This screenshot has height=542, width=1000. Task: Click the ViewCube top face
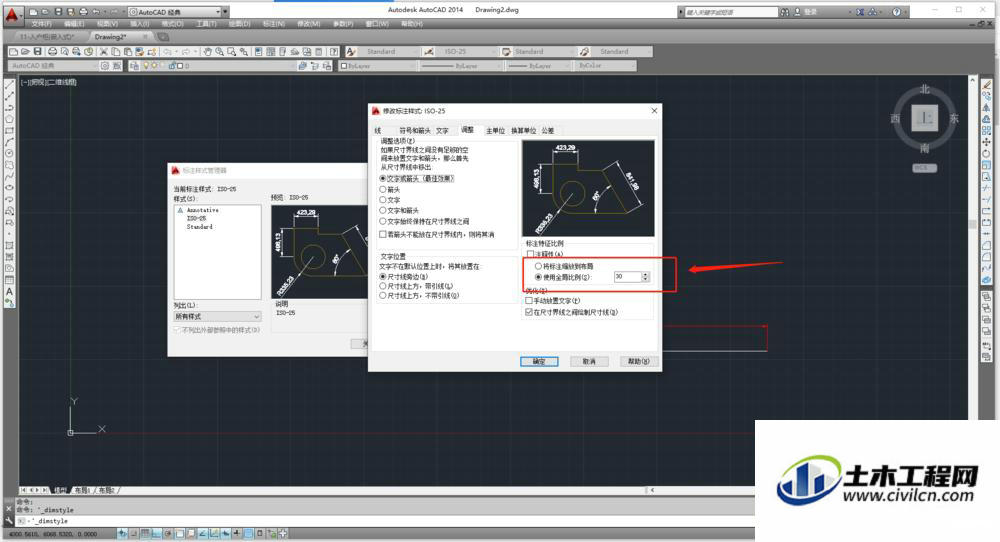coord(924,118)
